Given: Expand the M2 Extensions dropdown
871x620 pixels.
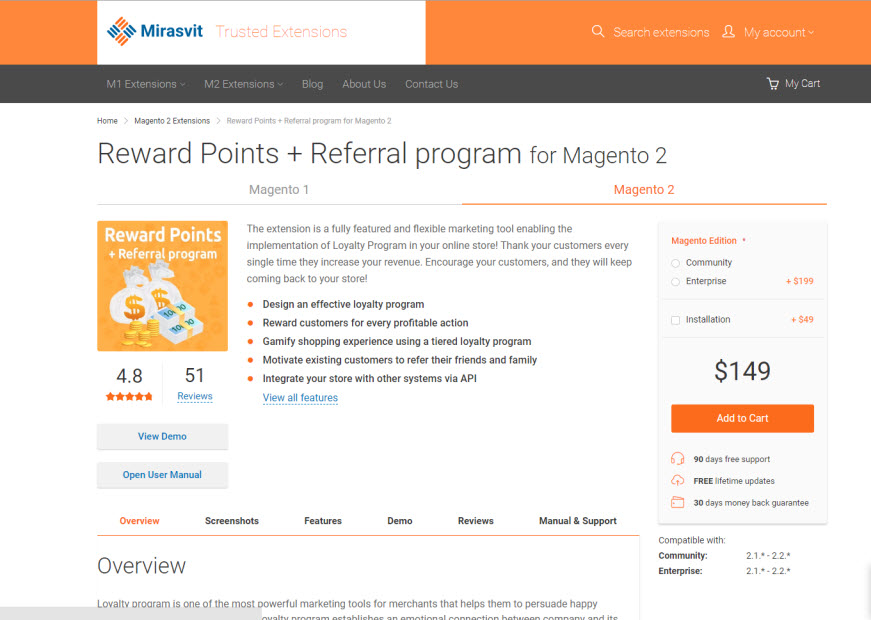Looking at the screenshot, I should (x=243, y=84).
